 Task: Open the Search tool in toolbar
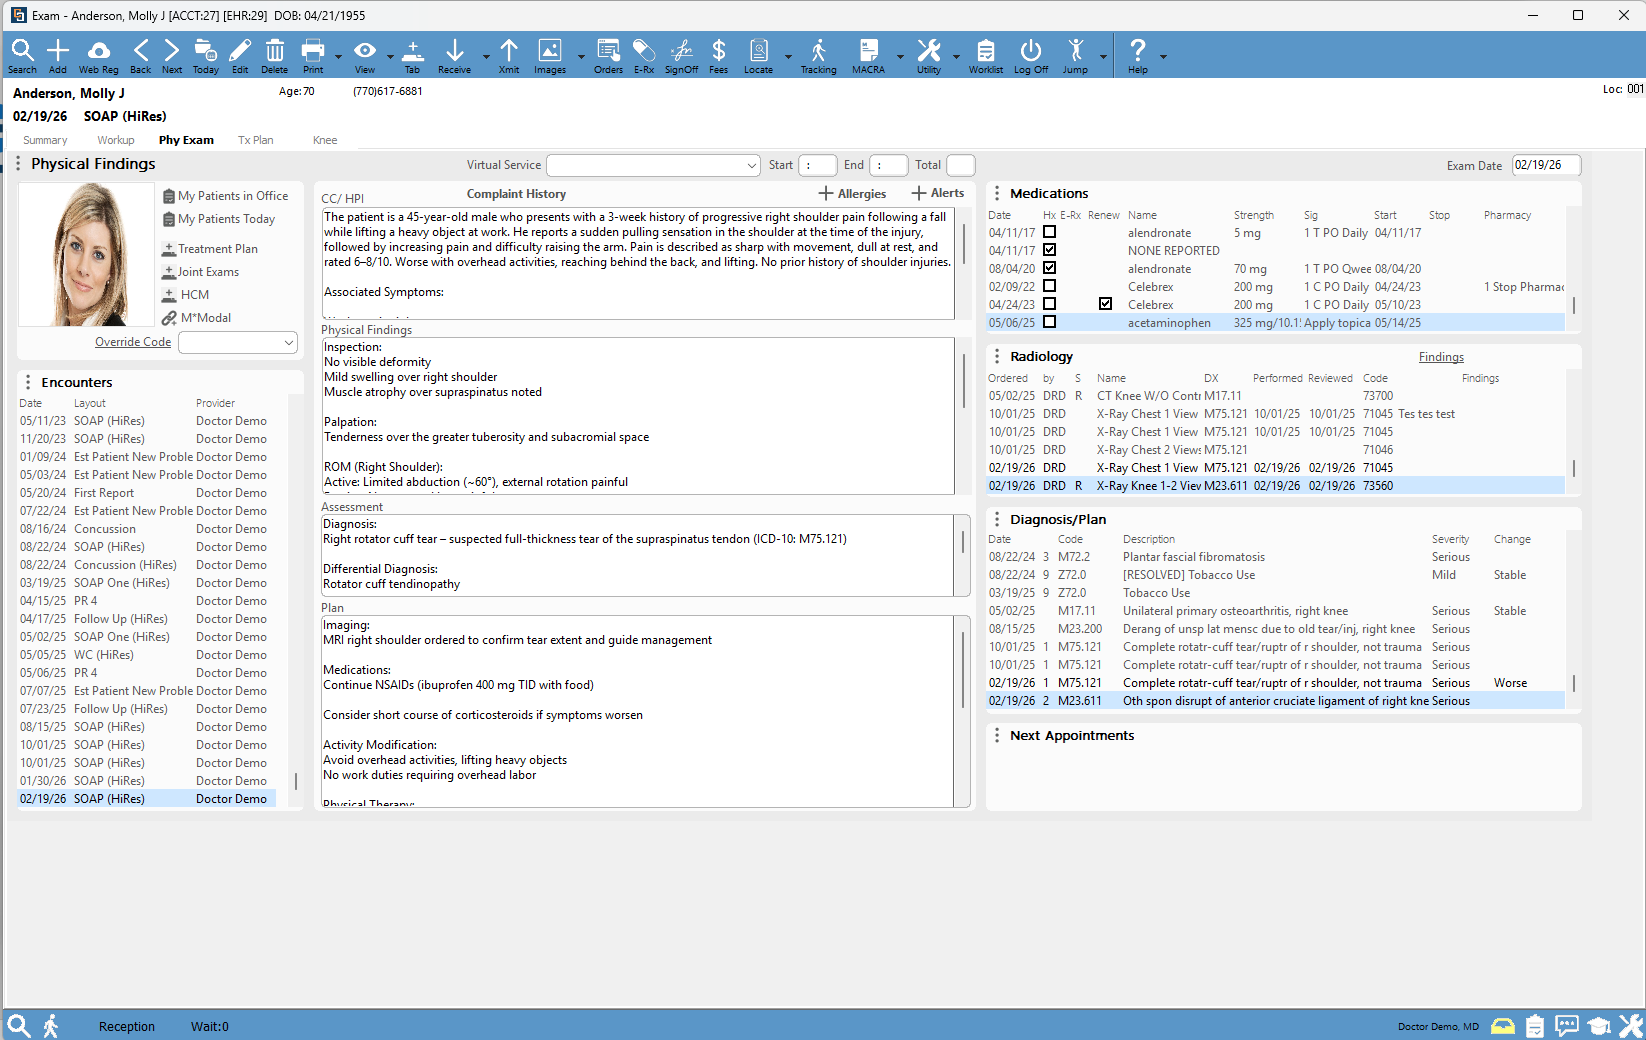pos(22,56)
